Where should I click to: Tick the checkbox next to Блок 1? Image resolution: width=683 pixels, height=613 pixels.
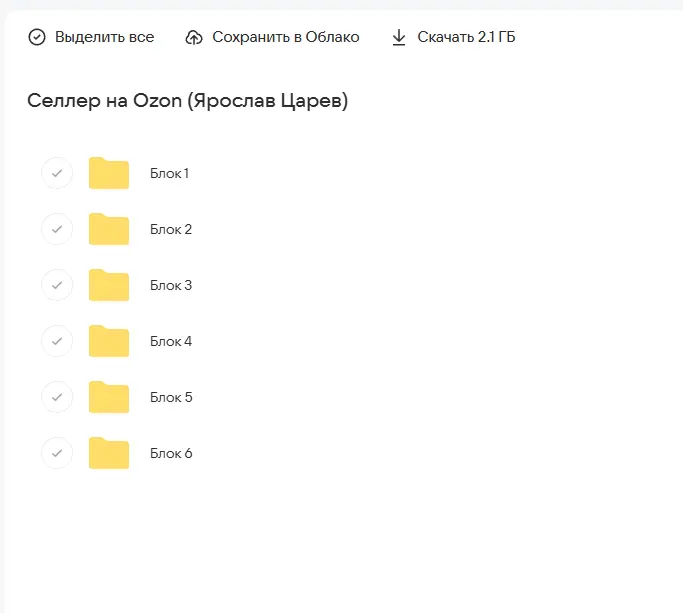(x=57, y=173)
